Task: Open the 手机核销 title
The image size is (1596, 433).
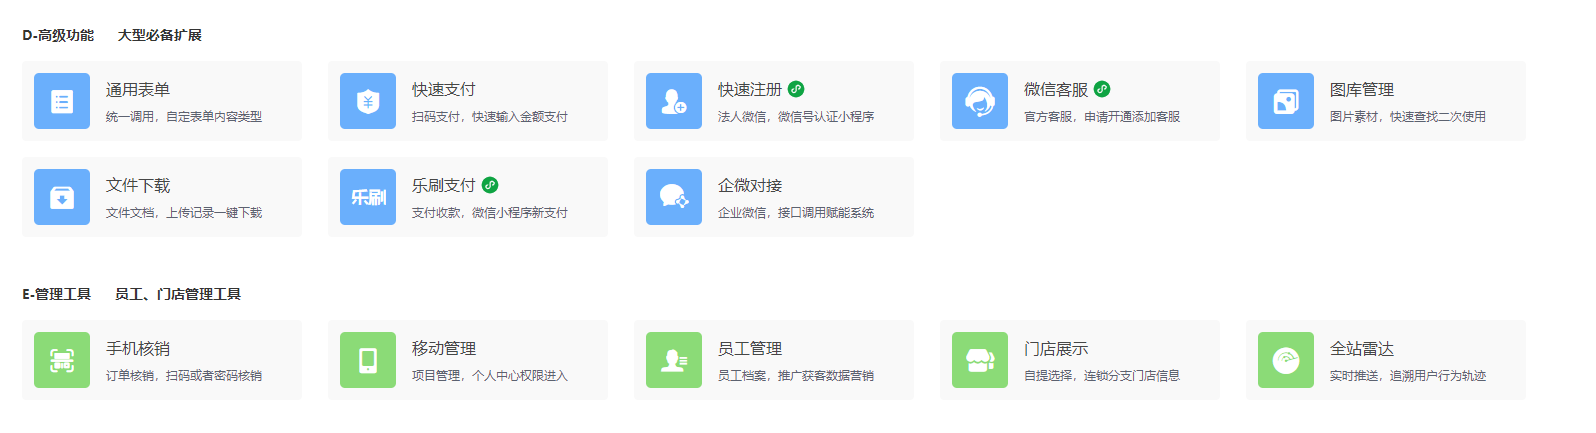Action: (x=138, y=348)
